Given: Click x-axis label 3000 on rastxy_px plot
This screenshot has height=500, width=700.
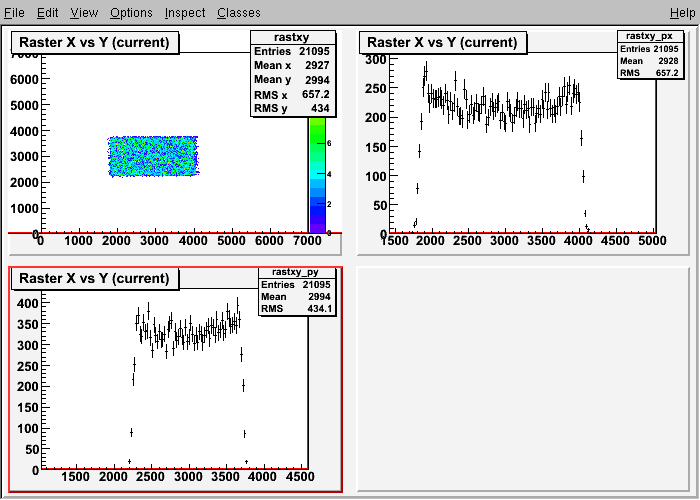Looking at the screenshot, I should (x=504, y=241).
